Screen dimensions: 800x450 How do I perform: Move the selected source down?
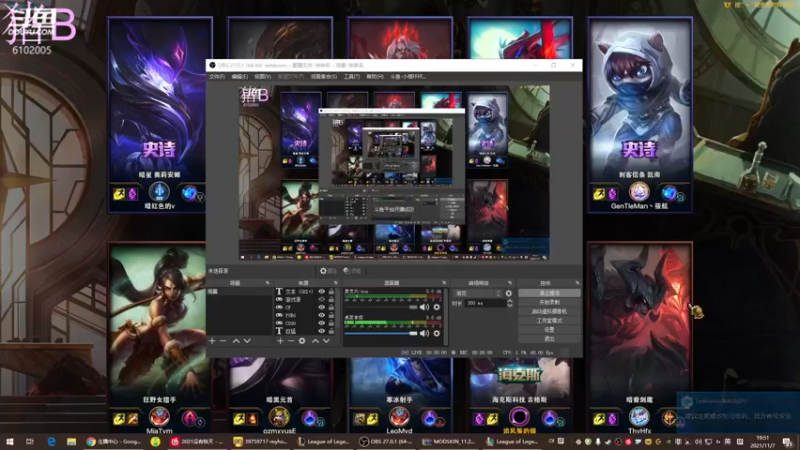326,341
